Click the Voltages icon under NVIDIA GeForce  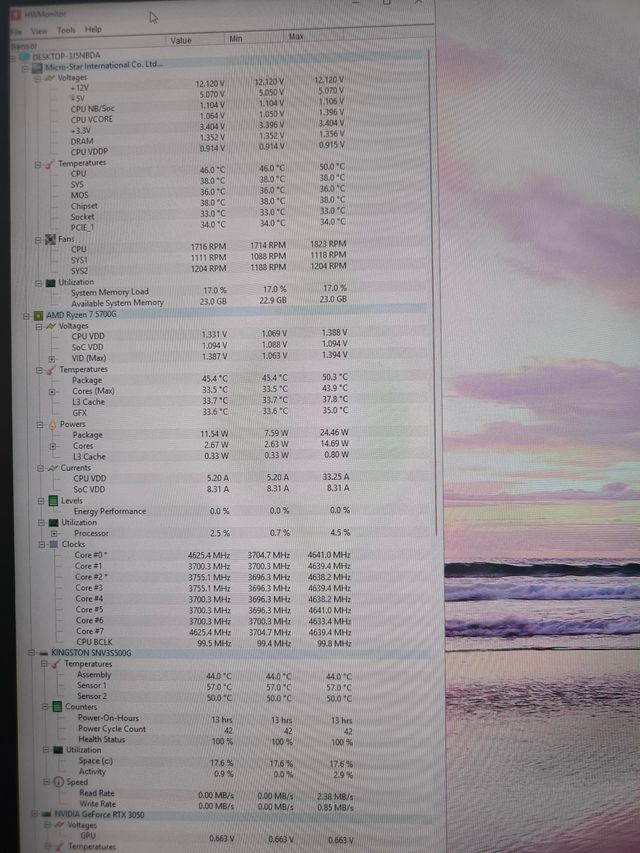[x=60, y=825]
